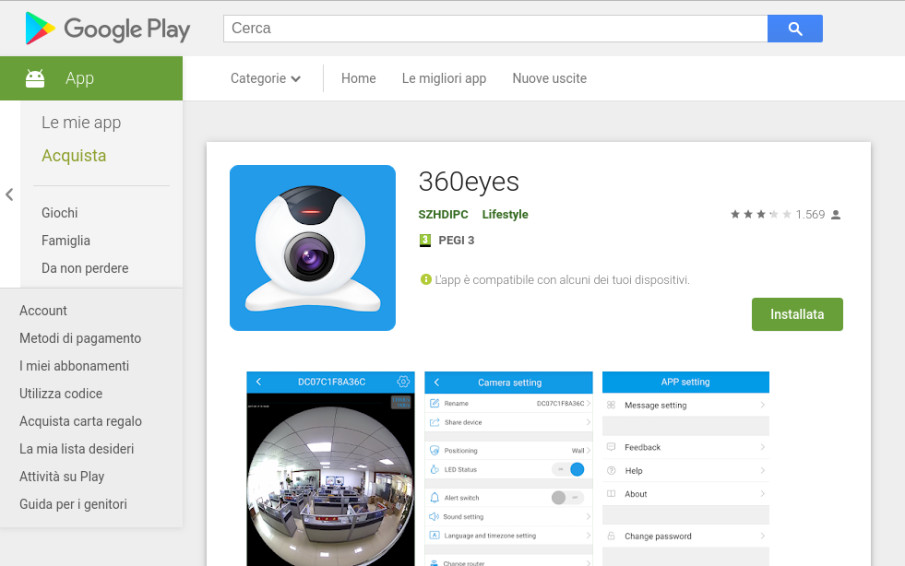Image resolution: width=905 pixels, height=566 pixels.
Task: Go to the Home tab
Action: [358, 78]
